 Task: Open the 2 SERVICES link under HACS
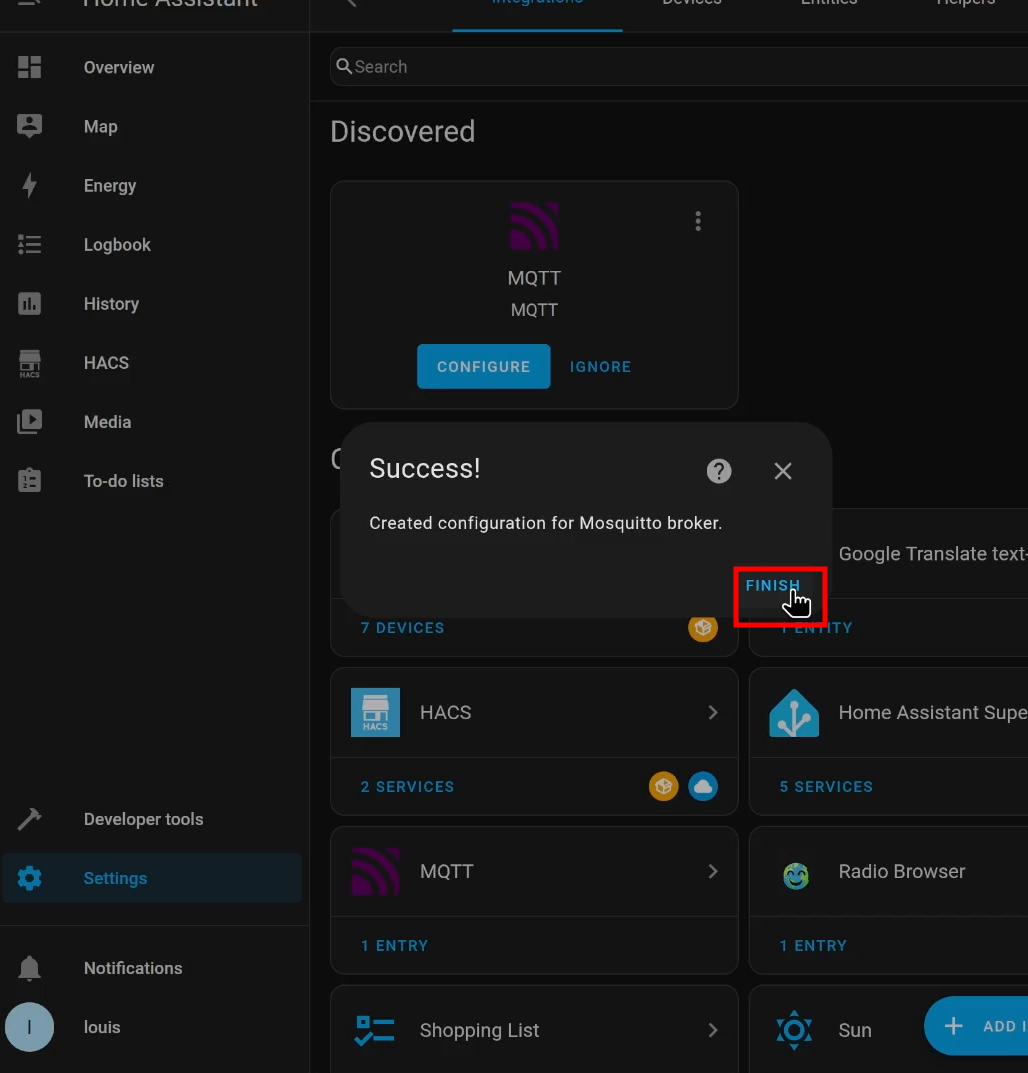(407, 787)
